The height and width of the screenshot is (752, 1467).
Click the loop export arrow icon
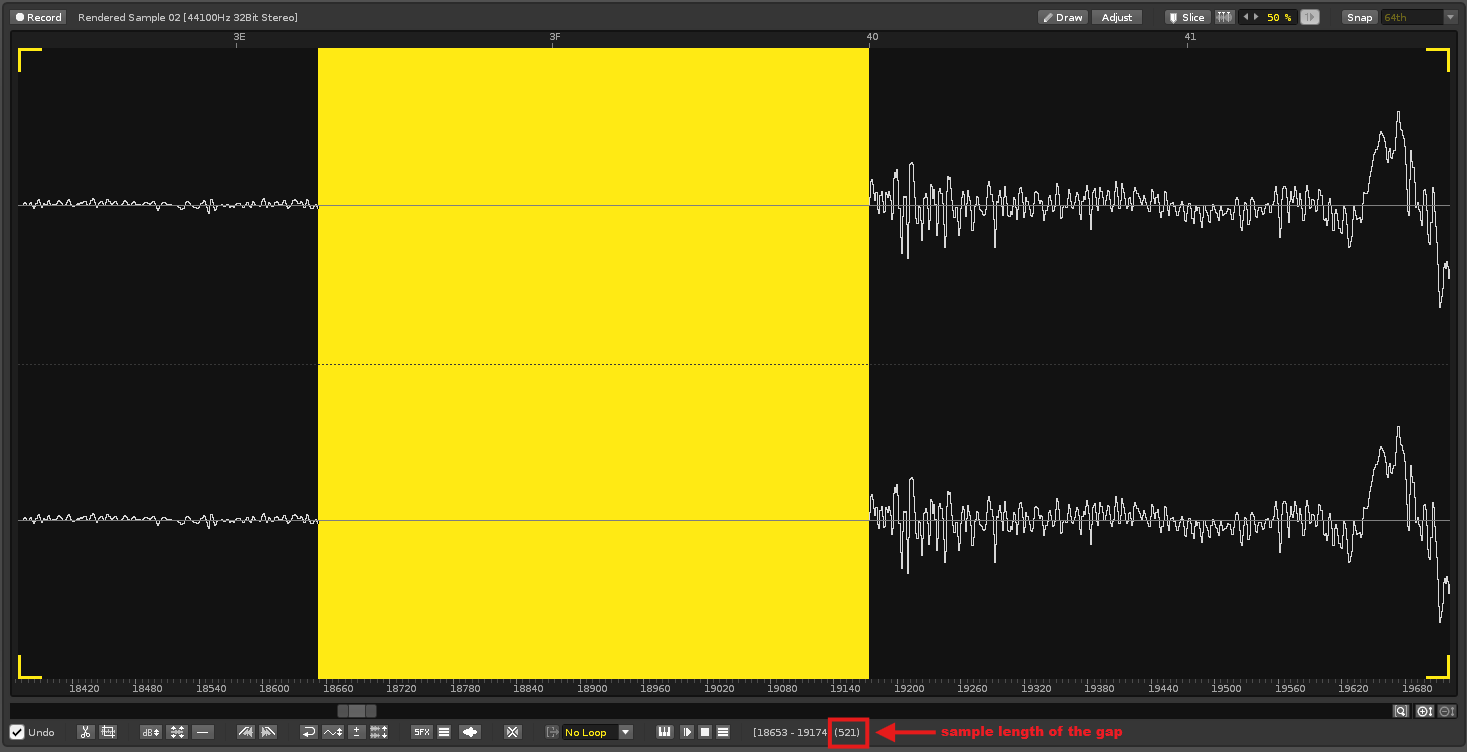[552, 732]
